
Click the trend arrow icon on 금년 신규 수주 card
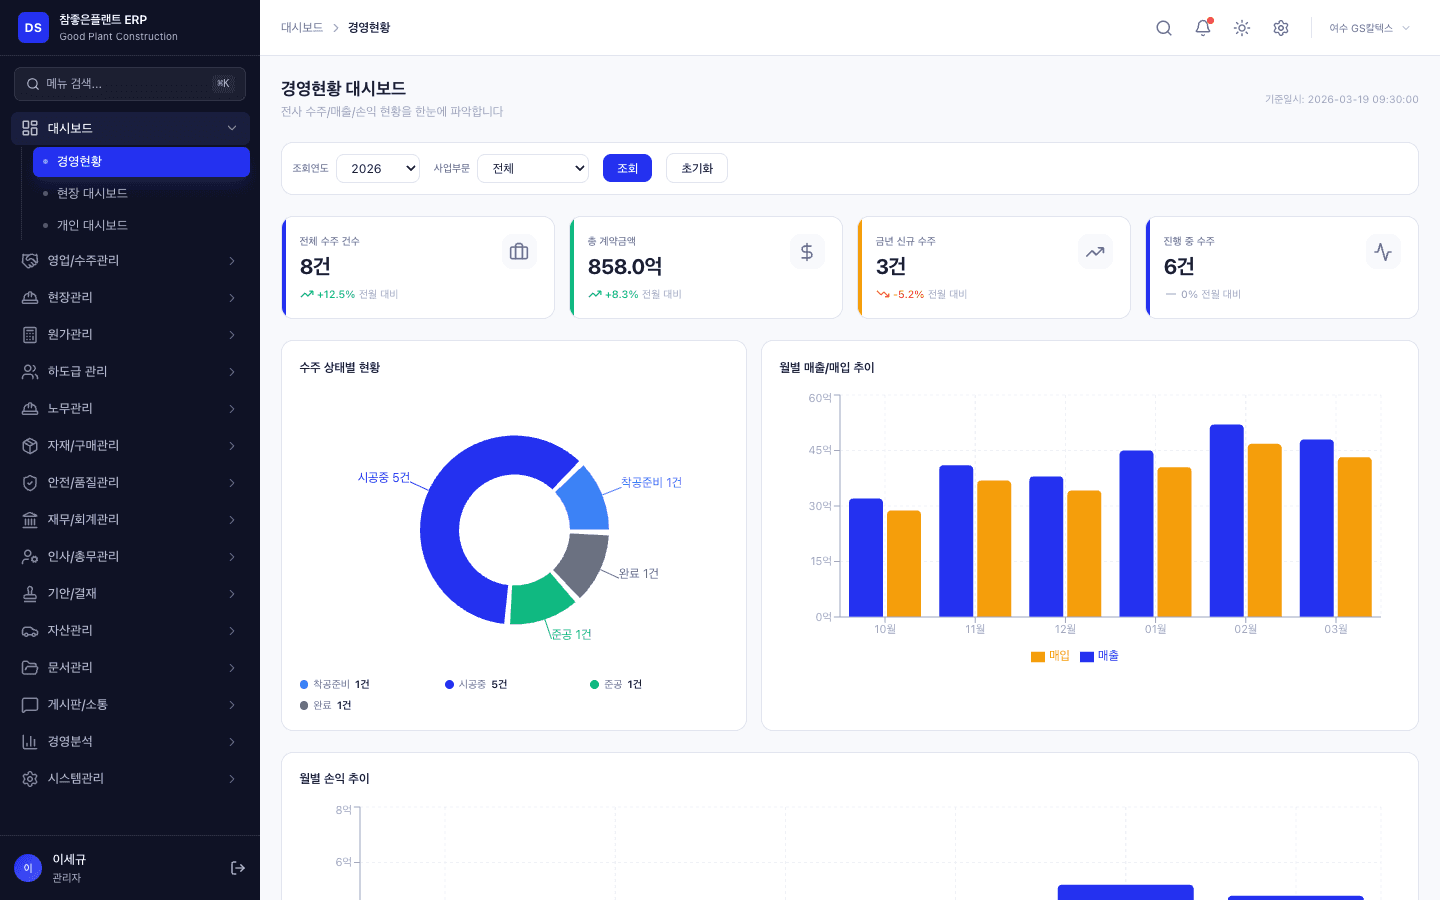tap(1095, 252)
